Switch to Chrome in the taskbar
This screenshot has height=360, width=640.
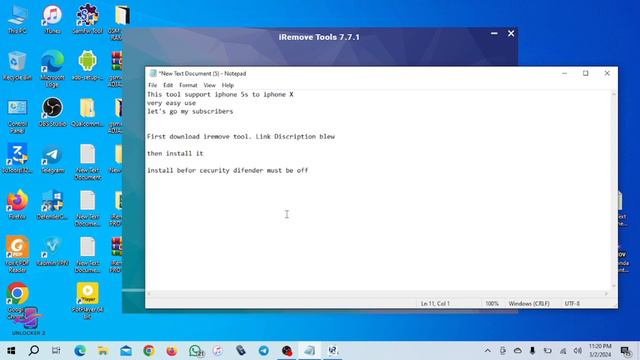point(149,351)
